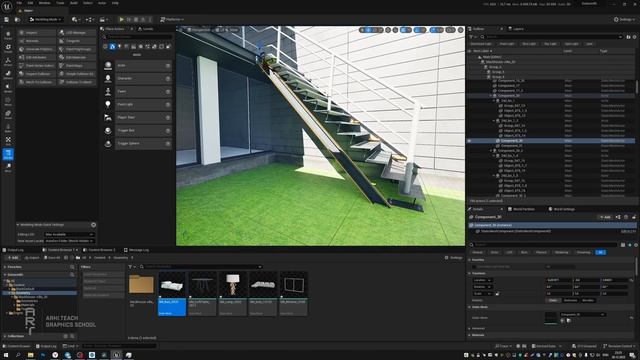Viewport: 640px width, 360px height.
Task: Click the Outliner settings gear icon
Action: click(x=634, y=37)
